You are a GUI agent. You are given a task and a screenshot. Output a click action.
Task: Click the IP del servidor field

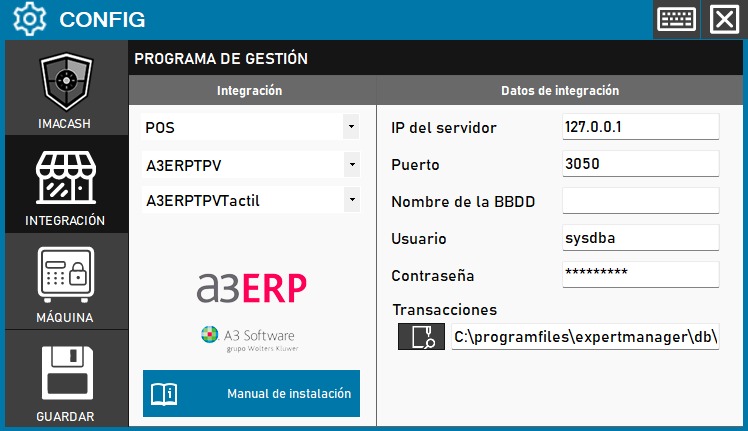640,127
